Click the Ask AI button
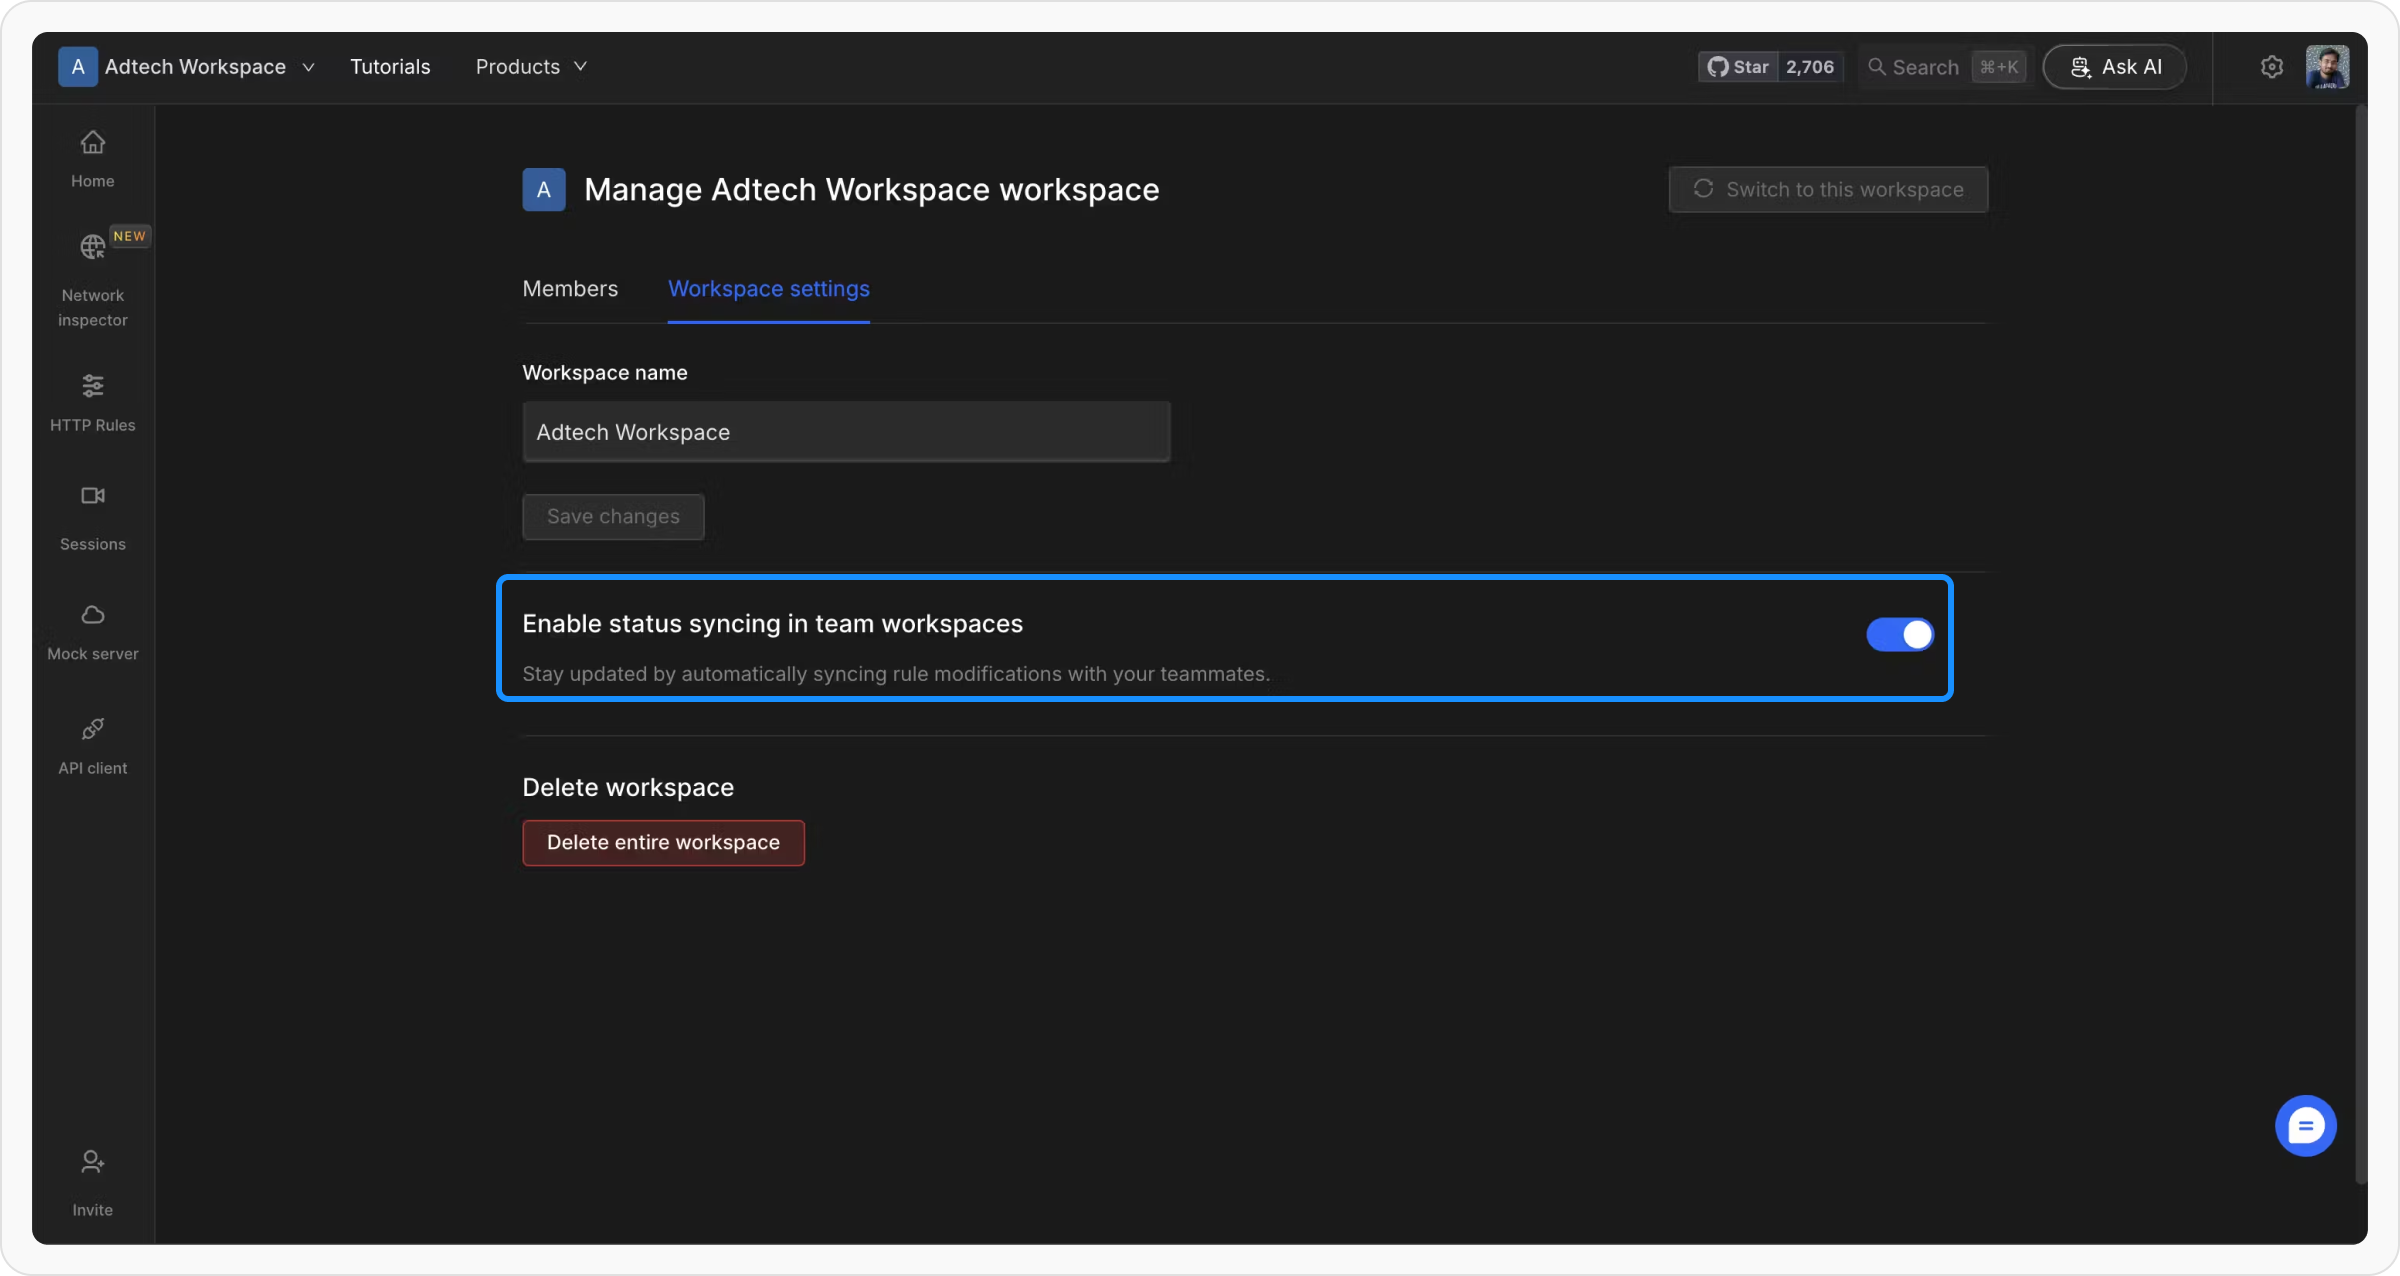The width and height of the screenshot is (2400, 1276). pos(2114,67)
